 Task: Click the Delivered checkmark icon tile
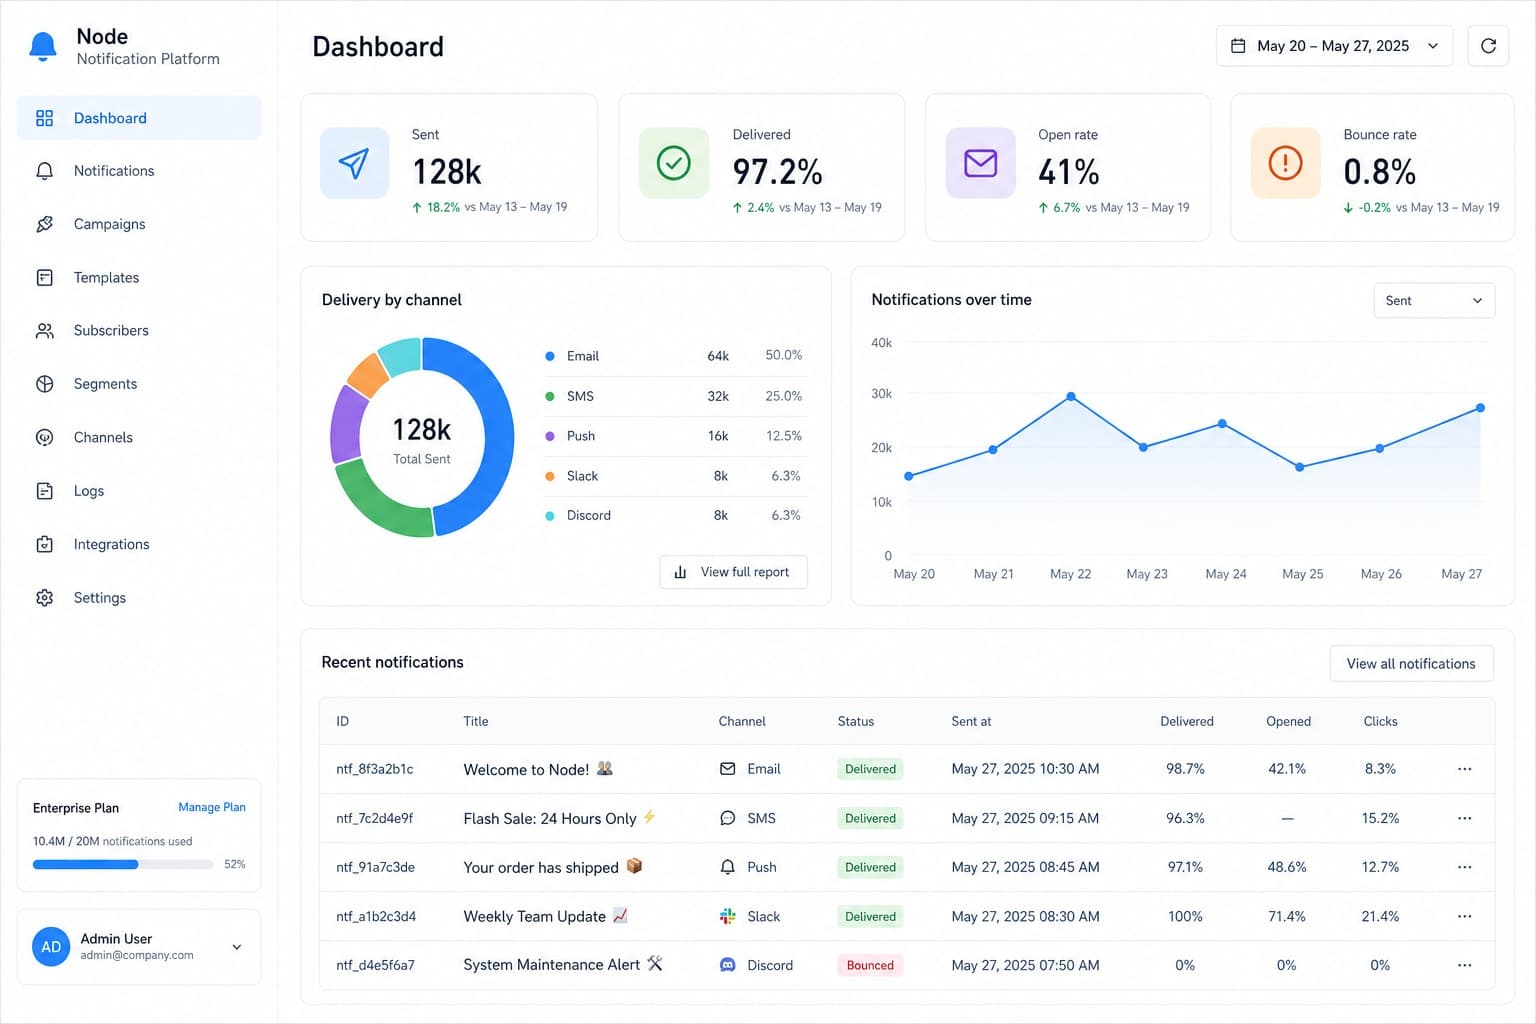[x=674, y=163]
